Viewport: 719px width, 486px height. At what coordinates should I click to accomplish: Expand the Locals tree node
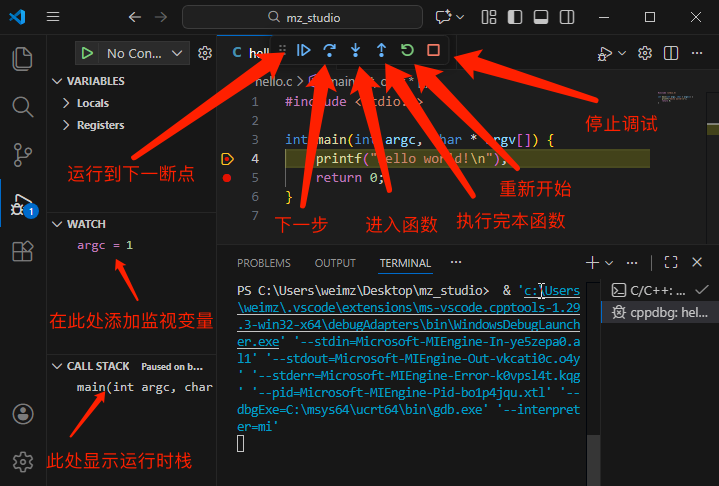tap(66, 103)
